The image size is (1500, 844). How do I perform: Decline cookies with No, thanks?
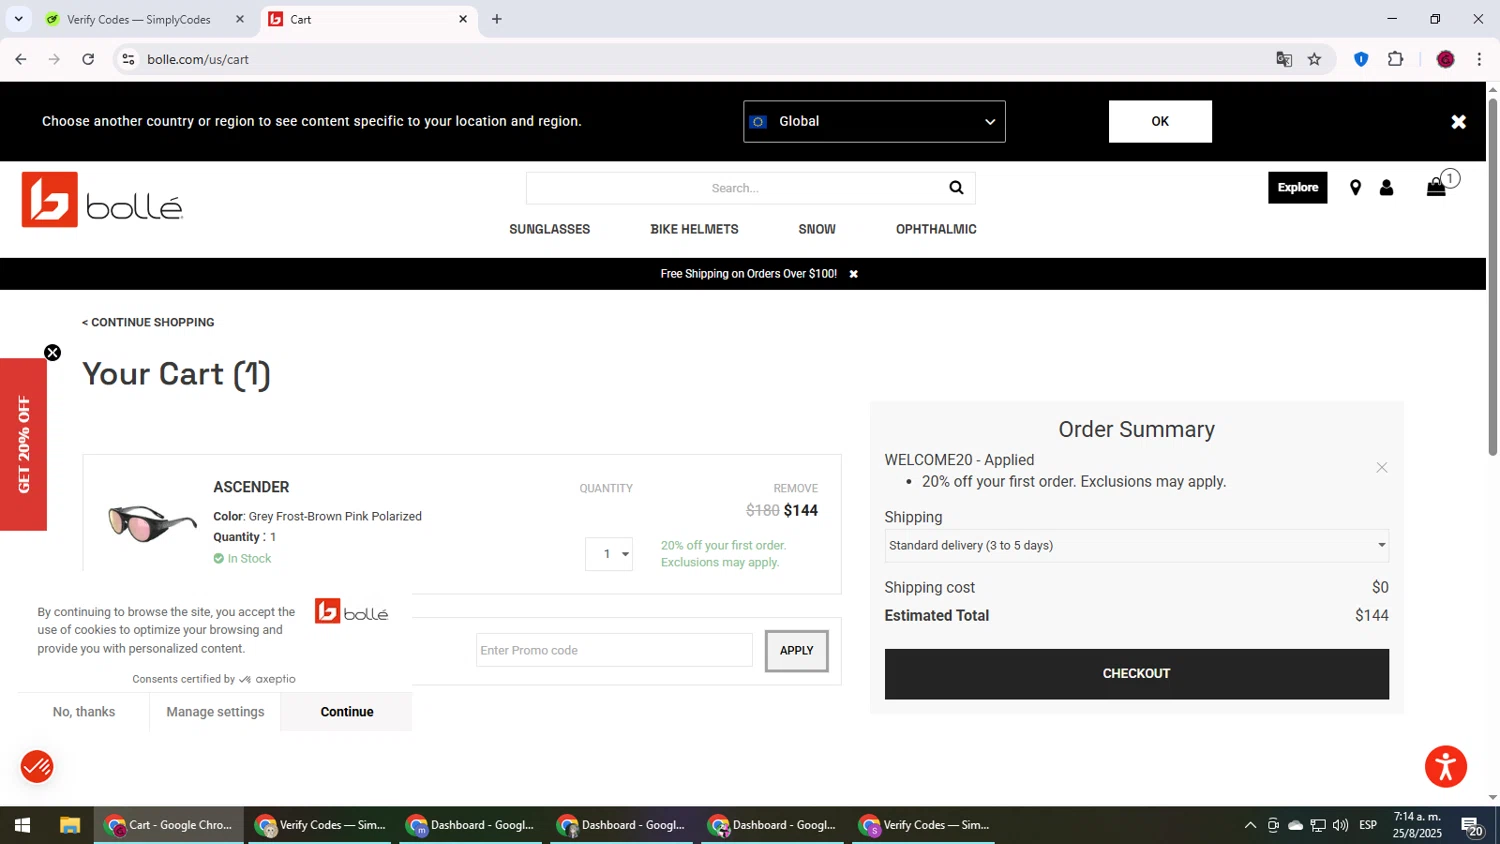84,712
